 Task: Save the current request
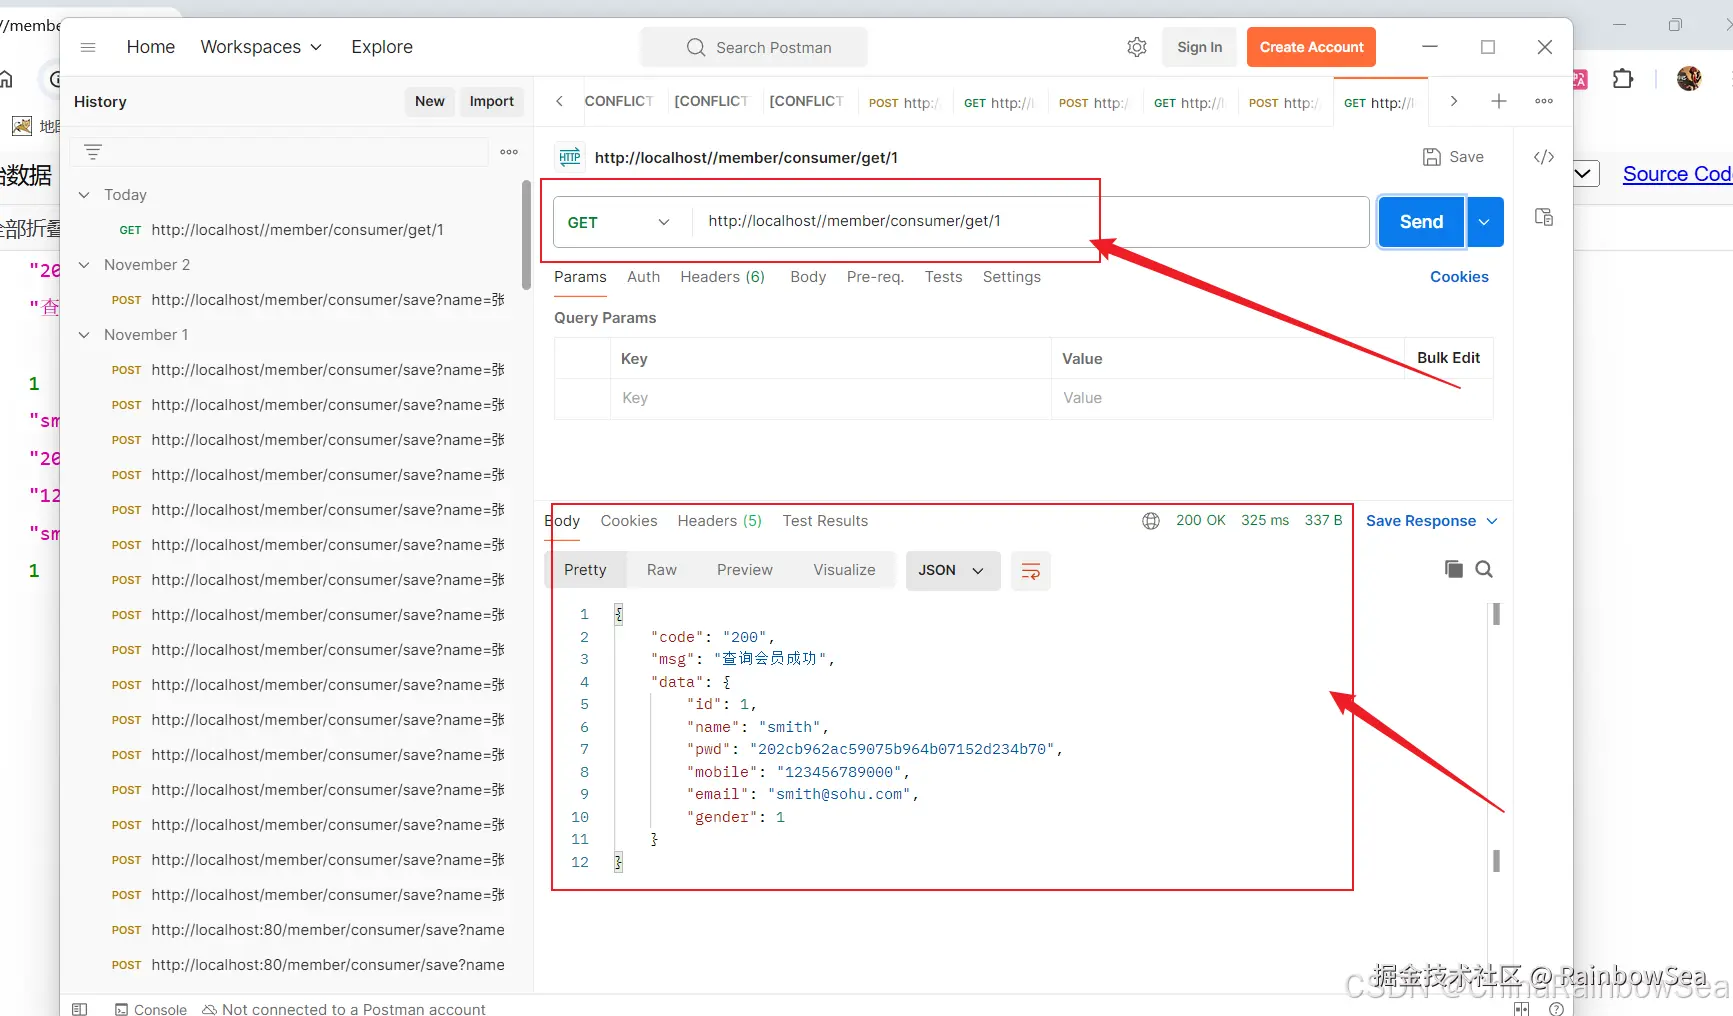point(1453,157)
